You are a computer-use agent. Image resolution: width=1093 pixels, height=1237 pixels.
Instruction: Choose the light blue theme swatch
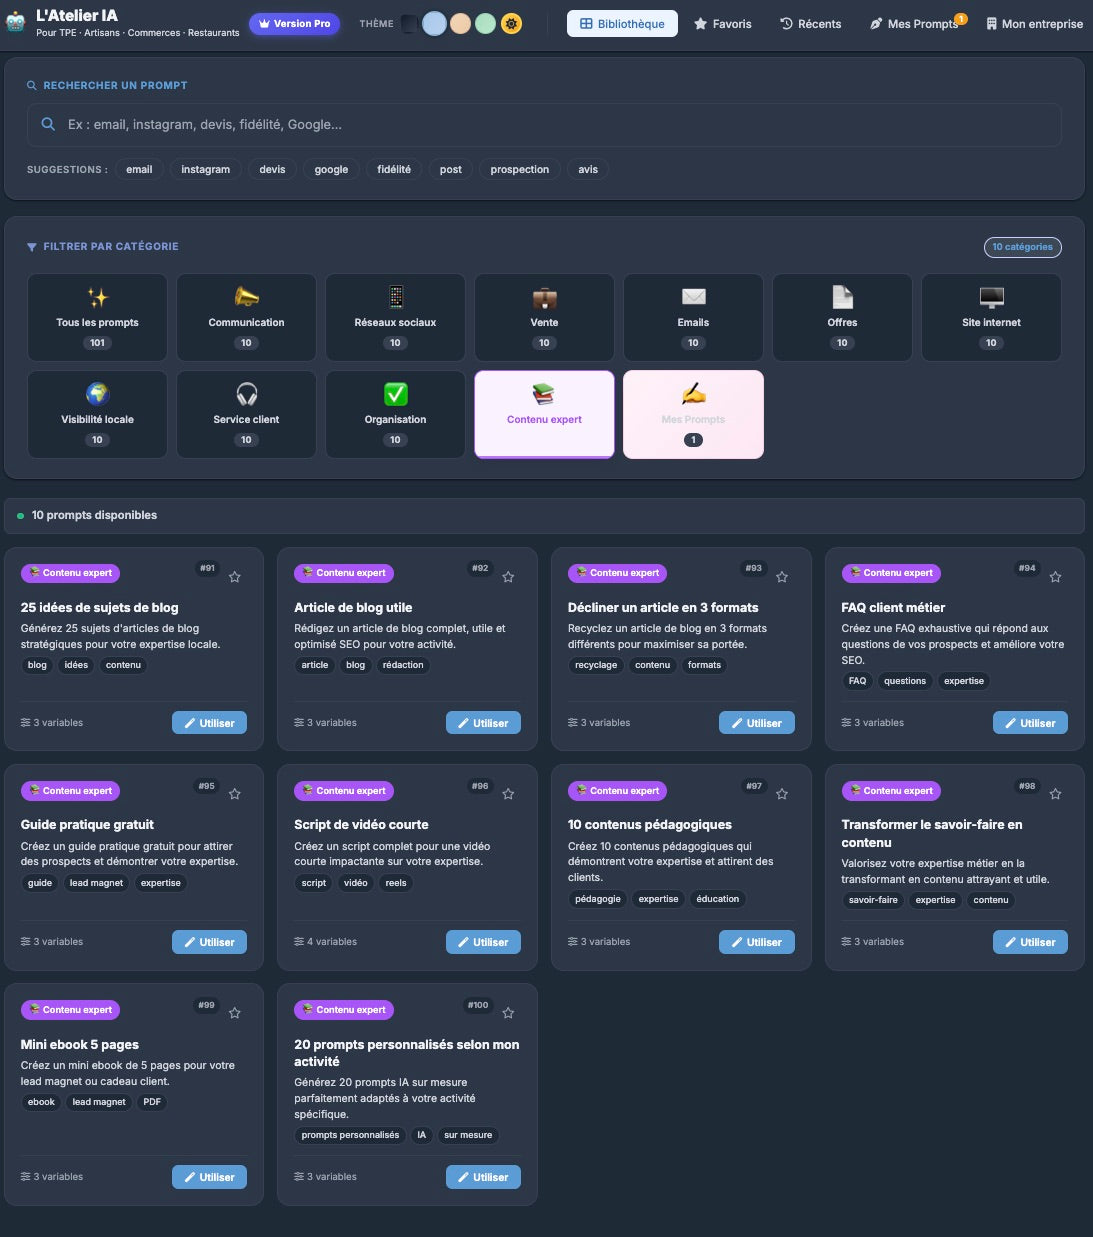[434, 23]
